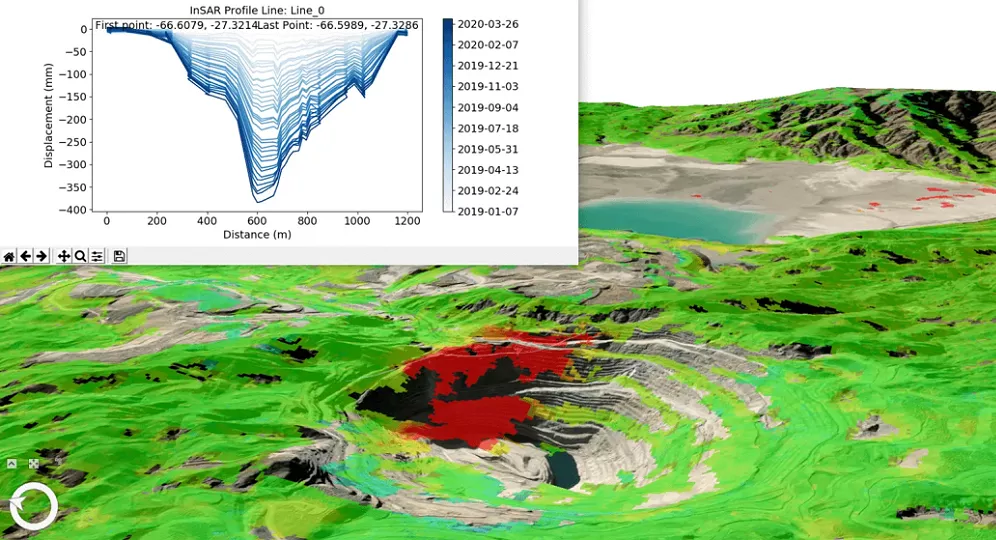This screenshot has height=540, width=996.
Task: Click the deepest displacement trough in the plot
Action: coord(256,200)
